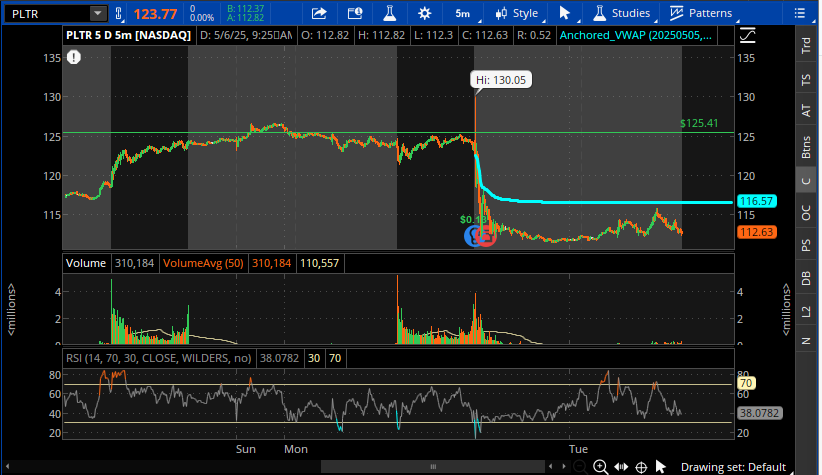Click the RSI (14, 70, 30, CLOSE, WILDERS, no) label
Image resolution: width=822 pixels, height=475 pixels.
[x=158, y=358]
